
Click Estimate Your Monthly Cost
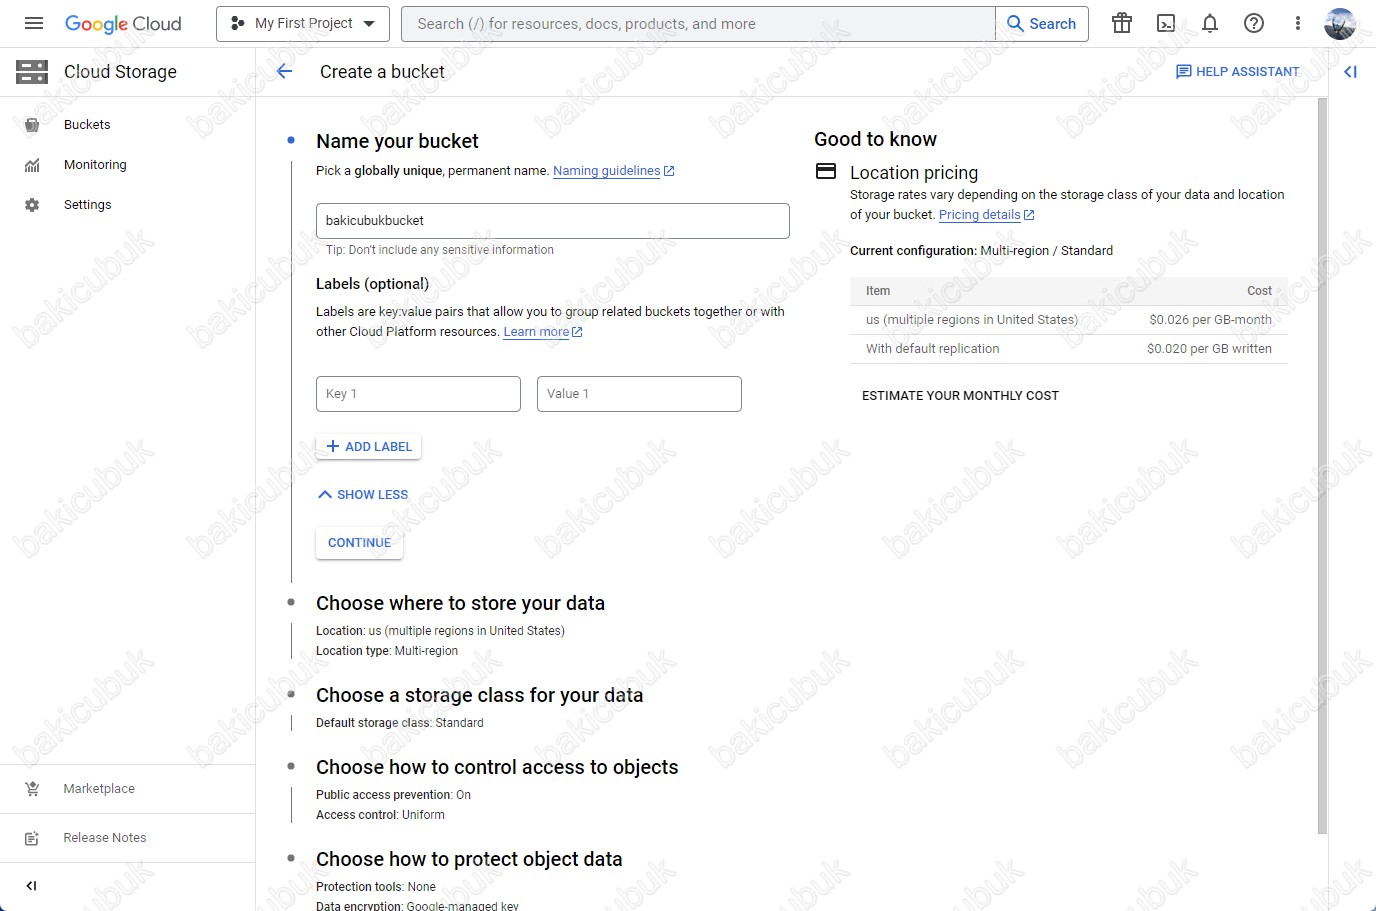[x=960, y=396]
